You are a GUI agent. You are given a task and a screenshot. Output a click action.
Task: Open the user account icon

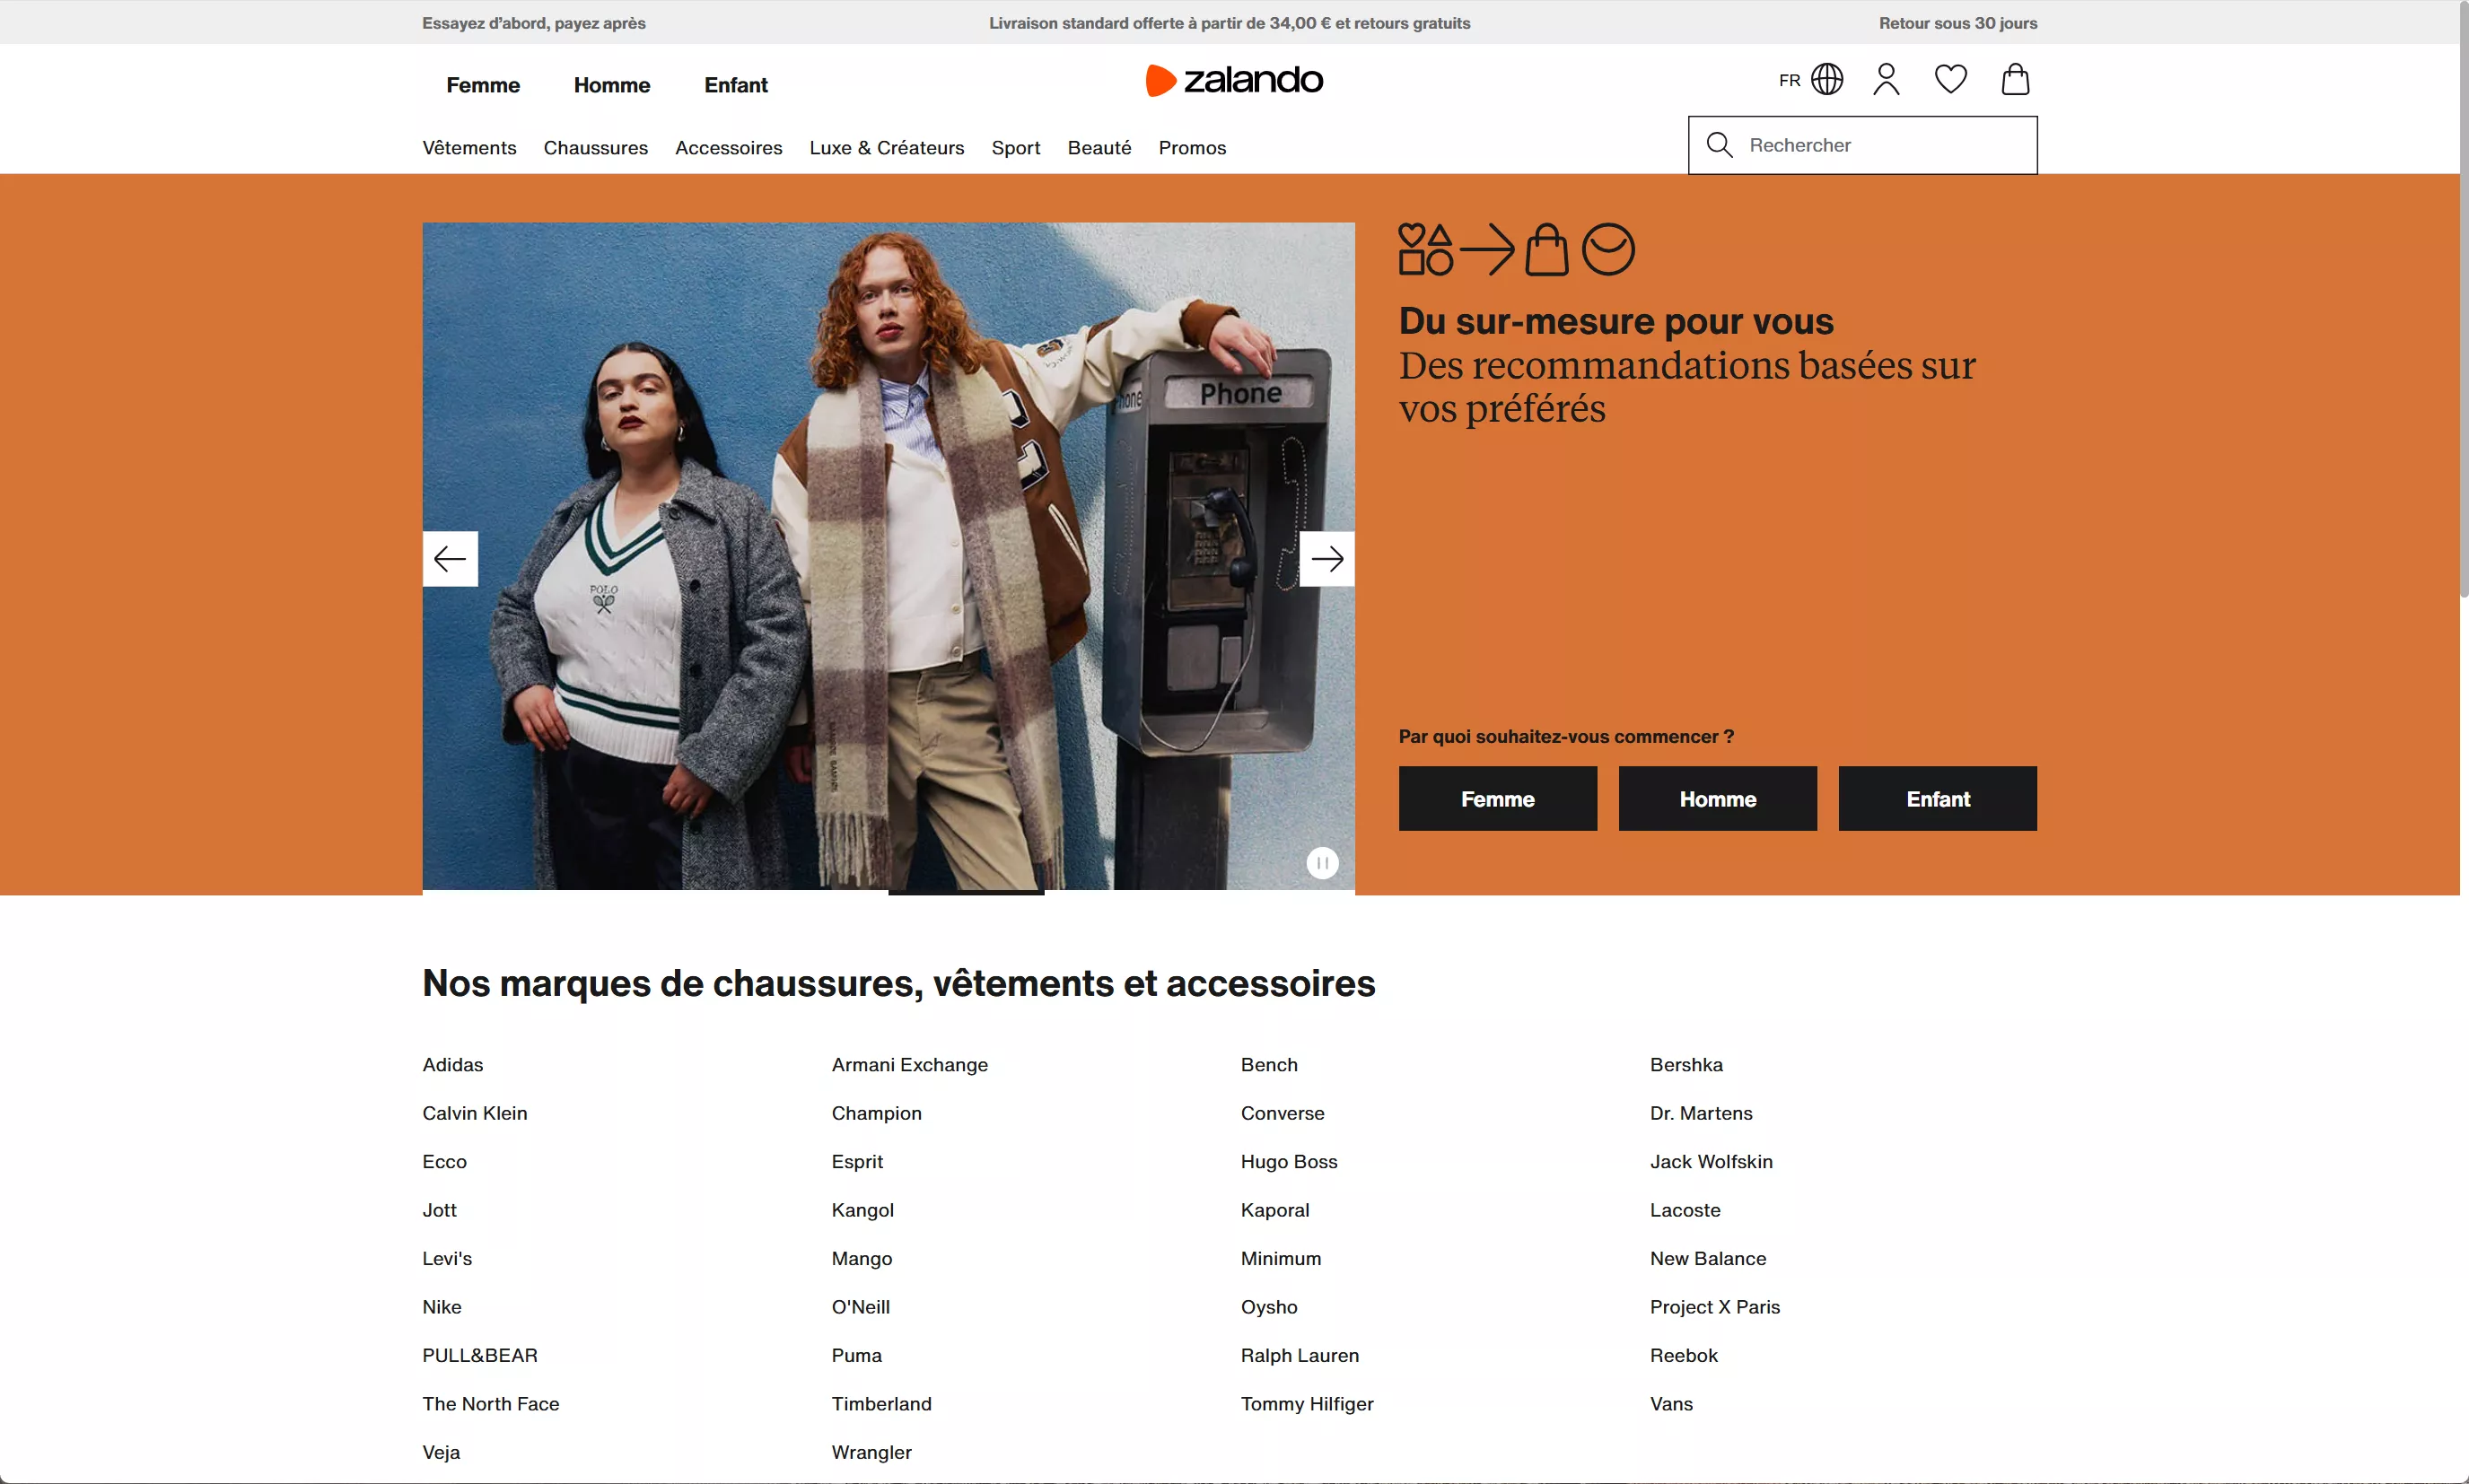click(1886, 79)
